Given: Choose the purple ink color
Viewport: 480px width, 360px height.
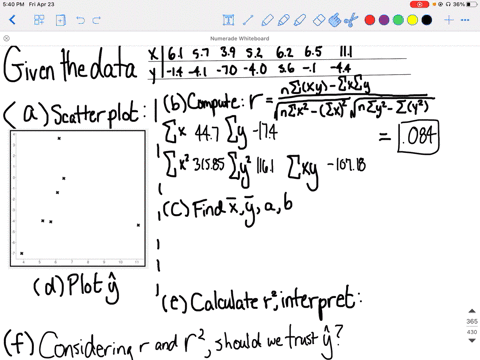Looking at the screenshot, I should 384,20.
